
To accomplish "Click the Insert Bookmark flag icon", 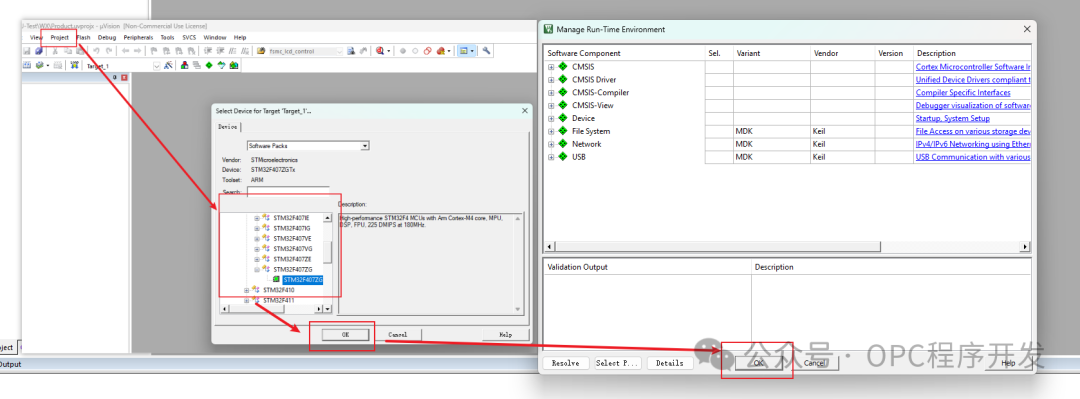I will coord(154,51).
